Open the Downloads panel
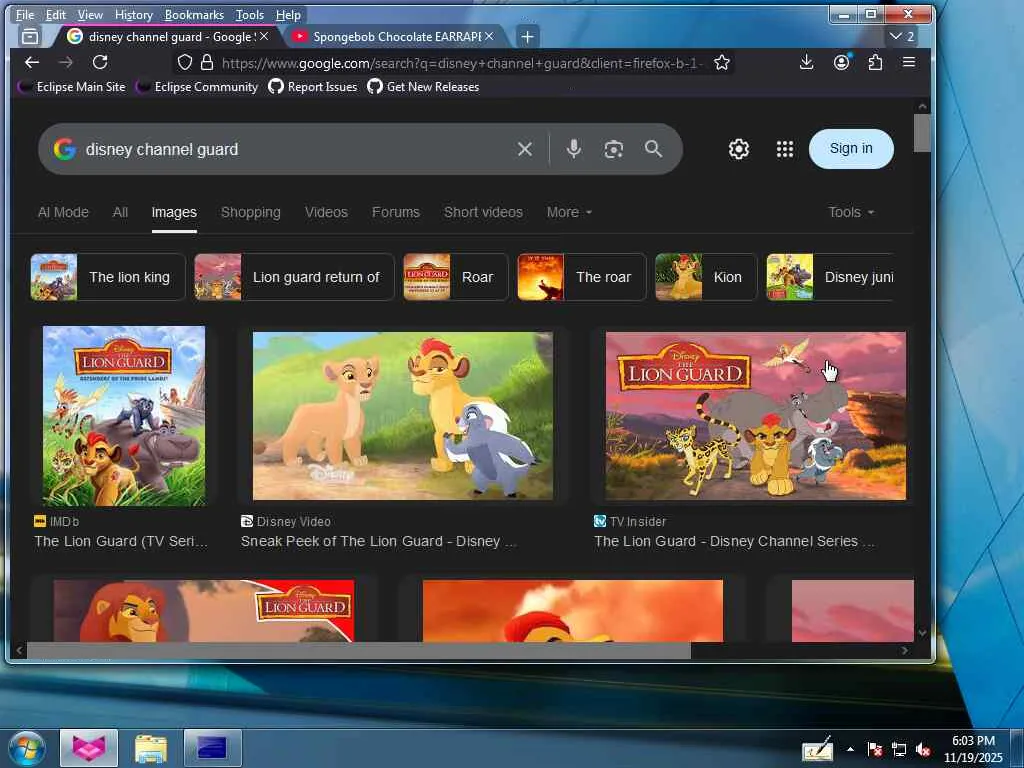Image resolution: width=1024 pixels, height=768 pixels. (x=807, y=63)
